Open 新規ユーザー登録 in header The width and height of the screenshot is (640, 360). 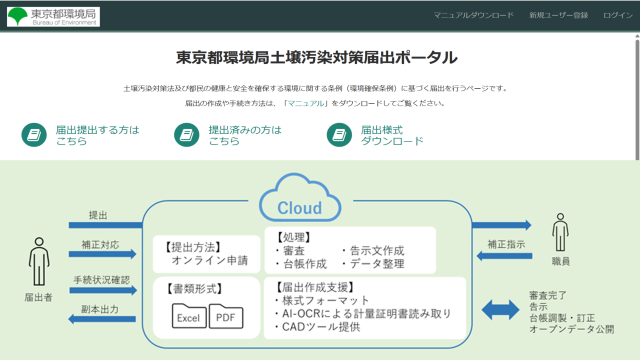point(558,16)
